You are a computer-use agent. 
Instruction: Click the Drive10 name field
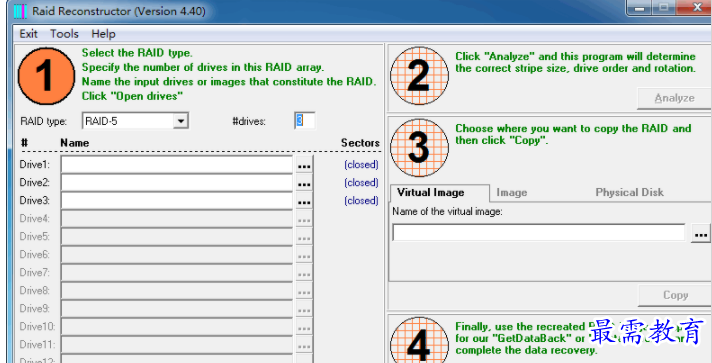pos(177,326)
